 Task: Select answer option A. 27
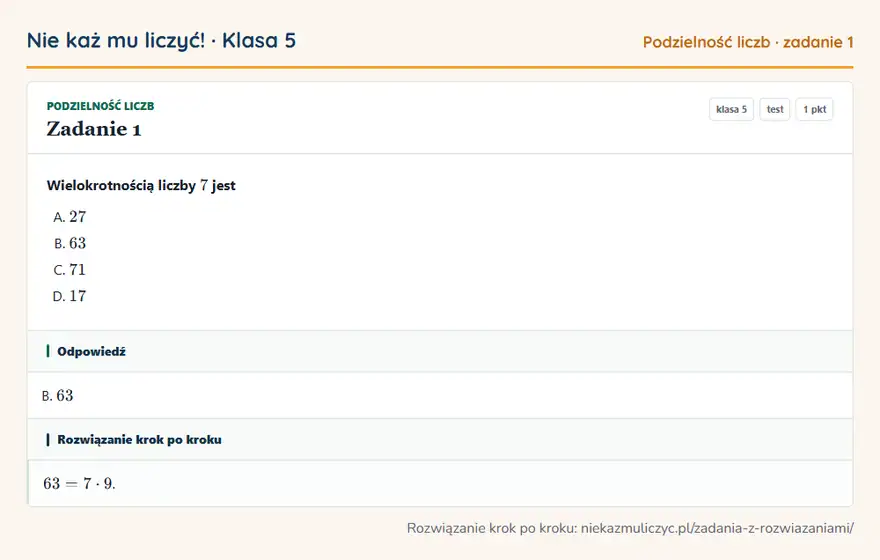[x=70, y=217]
